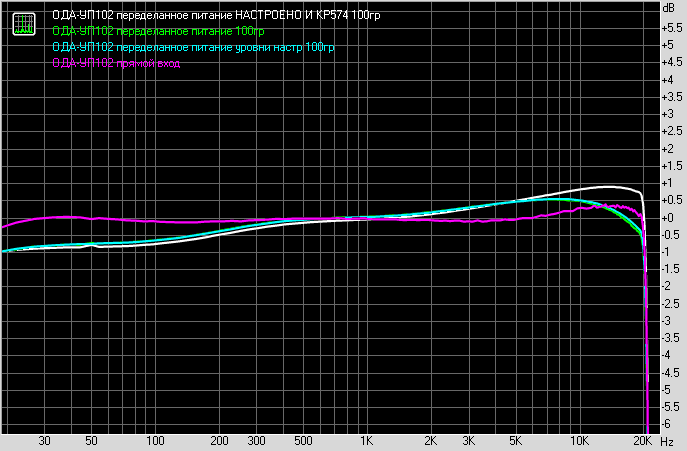This screenshot has height=451, width=687.
Task: Click the 'Hz' axis unit label
Action: (x=667, y=441)
